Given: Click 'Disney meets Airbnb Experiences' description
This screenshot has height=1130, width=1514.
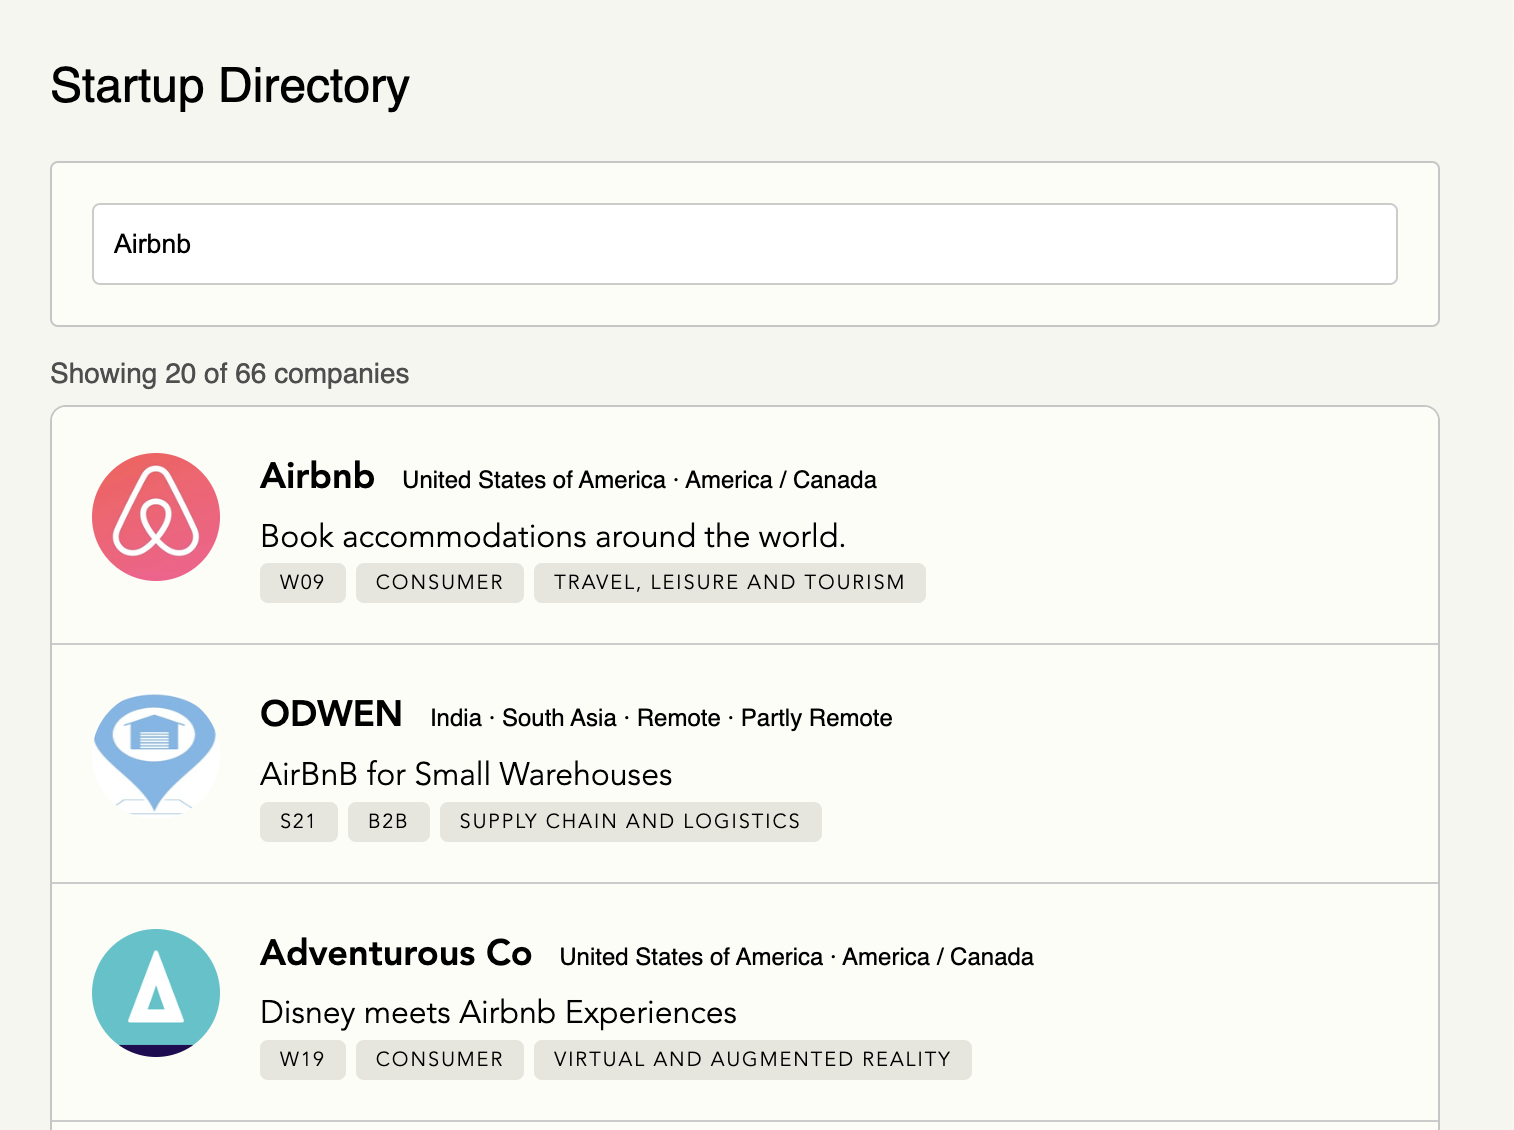Looking at the screenshot, I should coord(498,1013).
